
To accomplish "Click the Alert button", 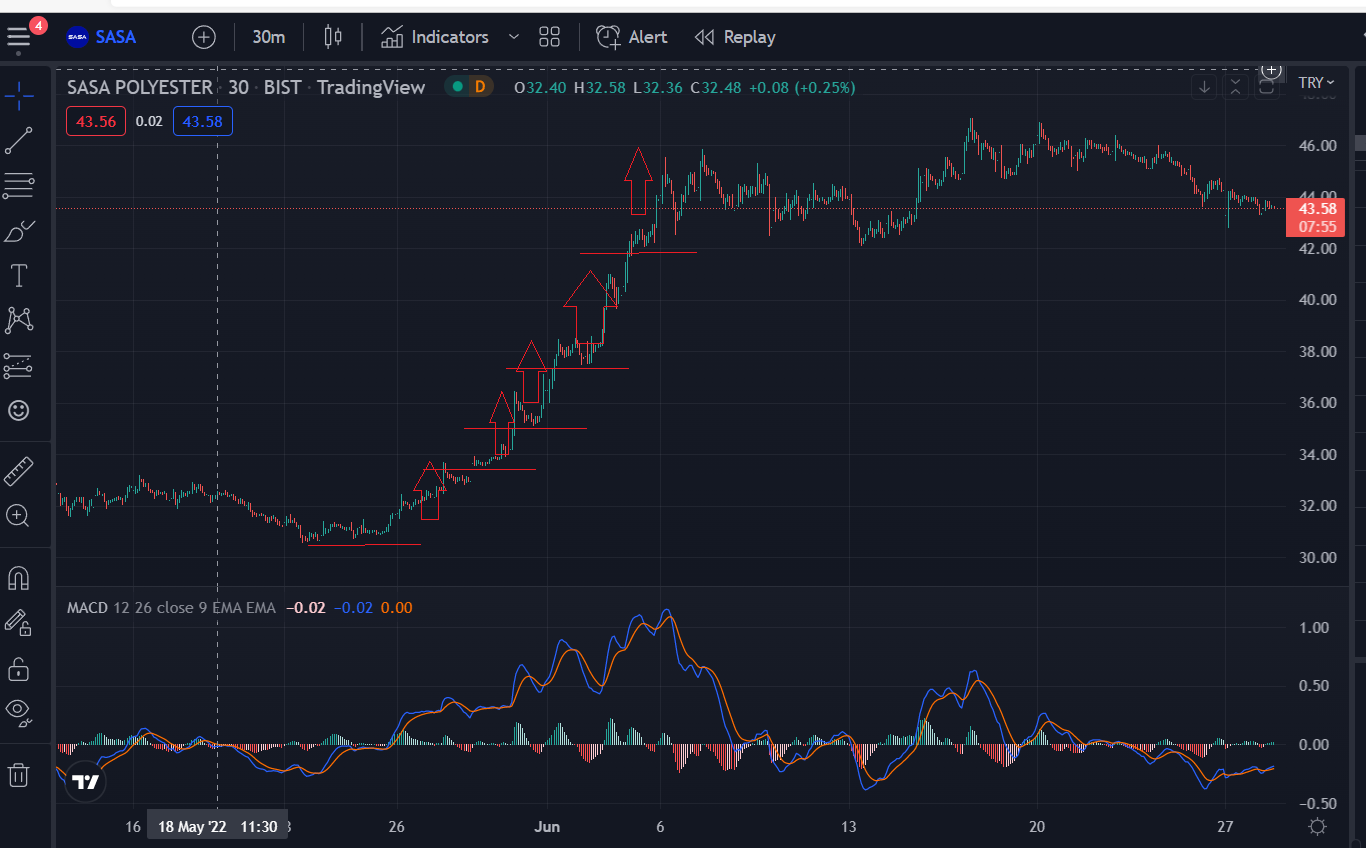I will [632, 37].
